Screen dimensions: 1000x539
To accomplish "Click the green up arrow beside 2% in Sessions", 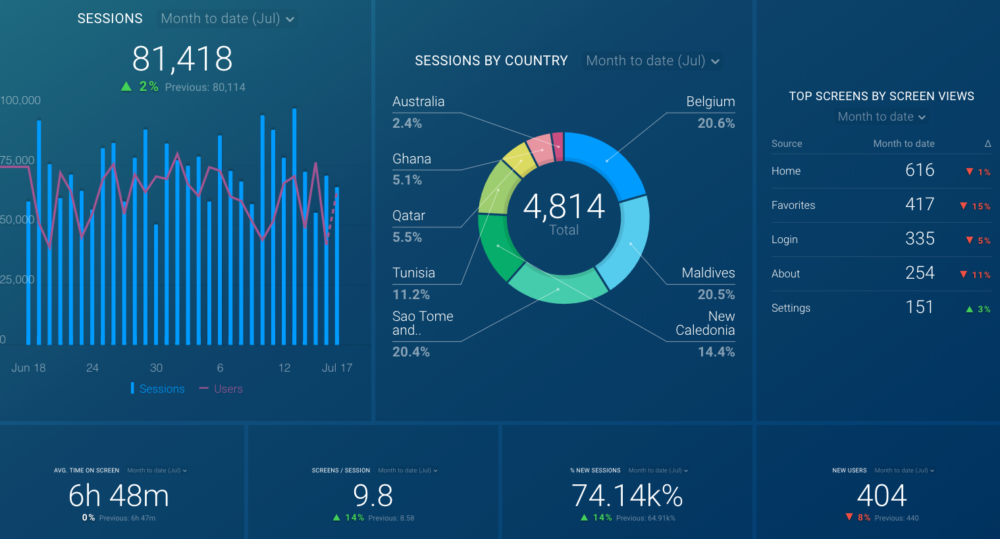I will coord(126,87).
